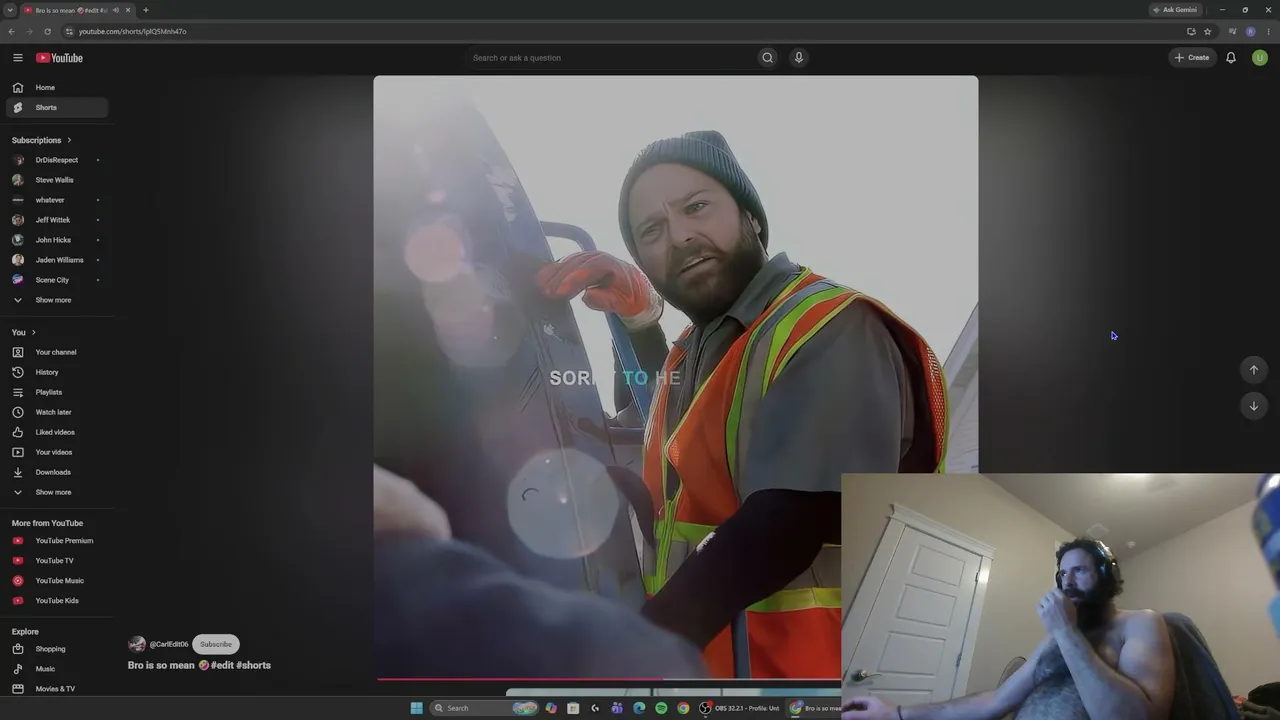Click the install app icon in address bar

tap(1191, 31)
